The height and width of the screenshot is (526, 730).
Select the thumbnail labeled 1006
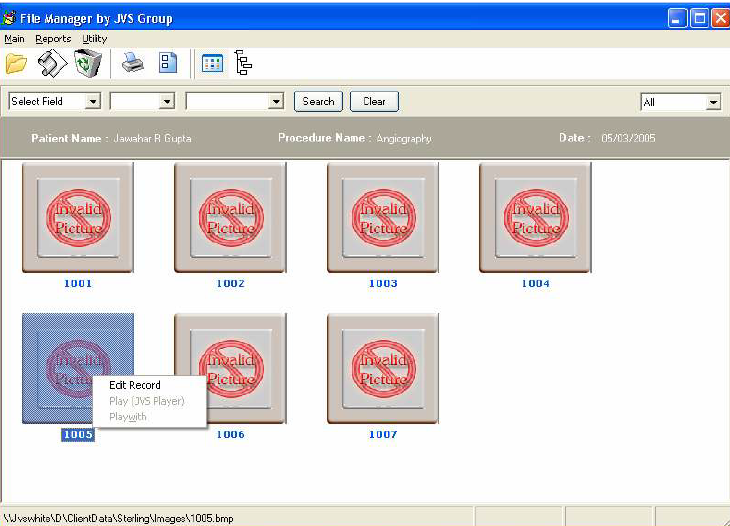[230, 368]
